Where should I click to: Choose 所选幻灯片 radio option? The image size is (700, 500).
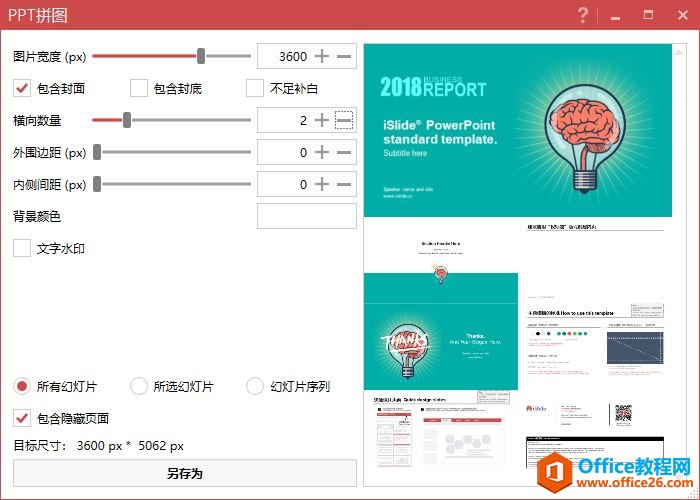pos(139,386)
